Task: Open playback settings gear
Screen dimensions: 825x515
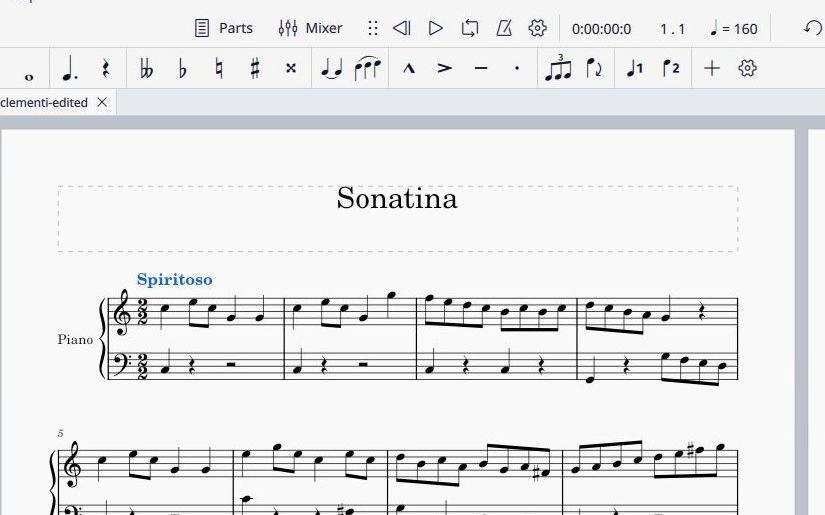Action: click(537, 28)
